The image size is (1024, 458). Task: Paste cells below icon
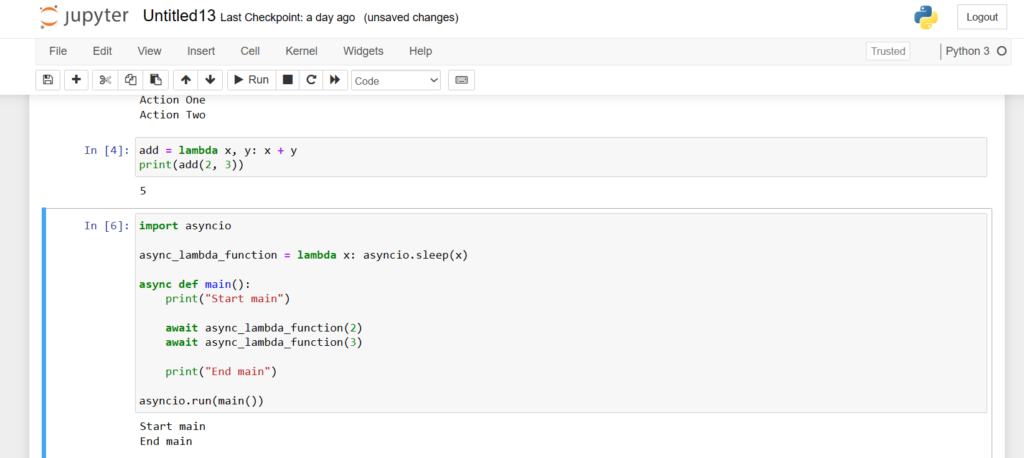[x=156, y=80]
